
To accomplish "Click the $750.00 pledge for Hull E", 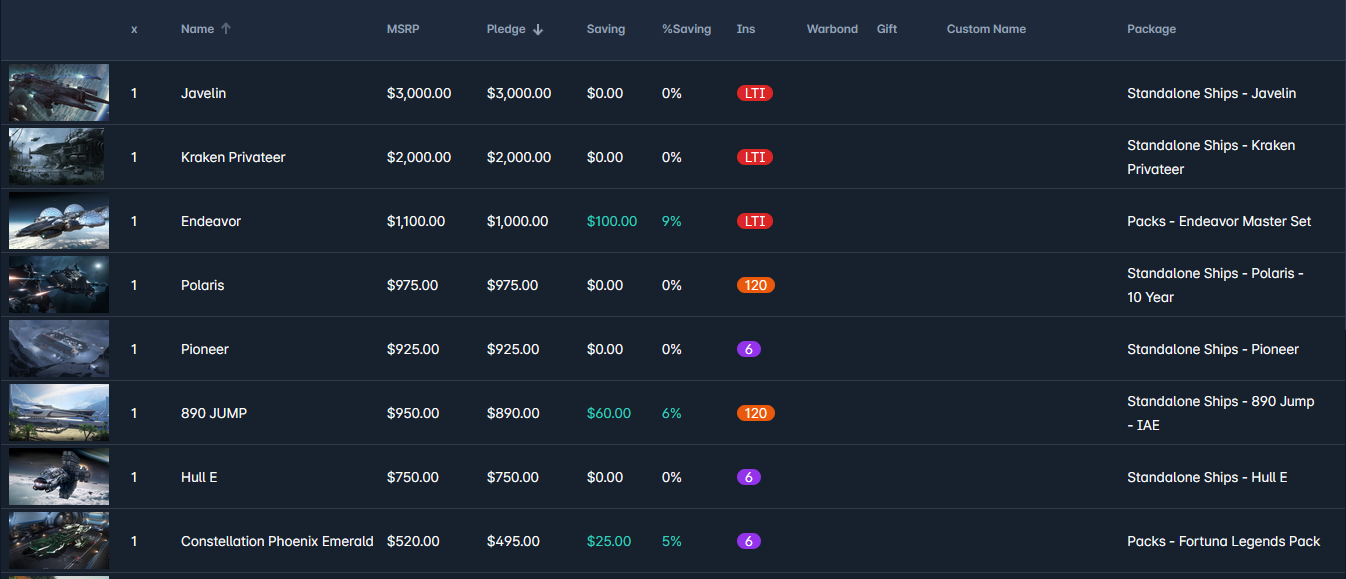I will click(513, 477).
